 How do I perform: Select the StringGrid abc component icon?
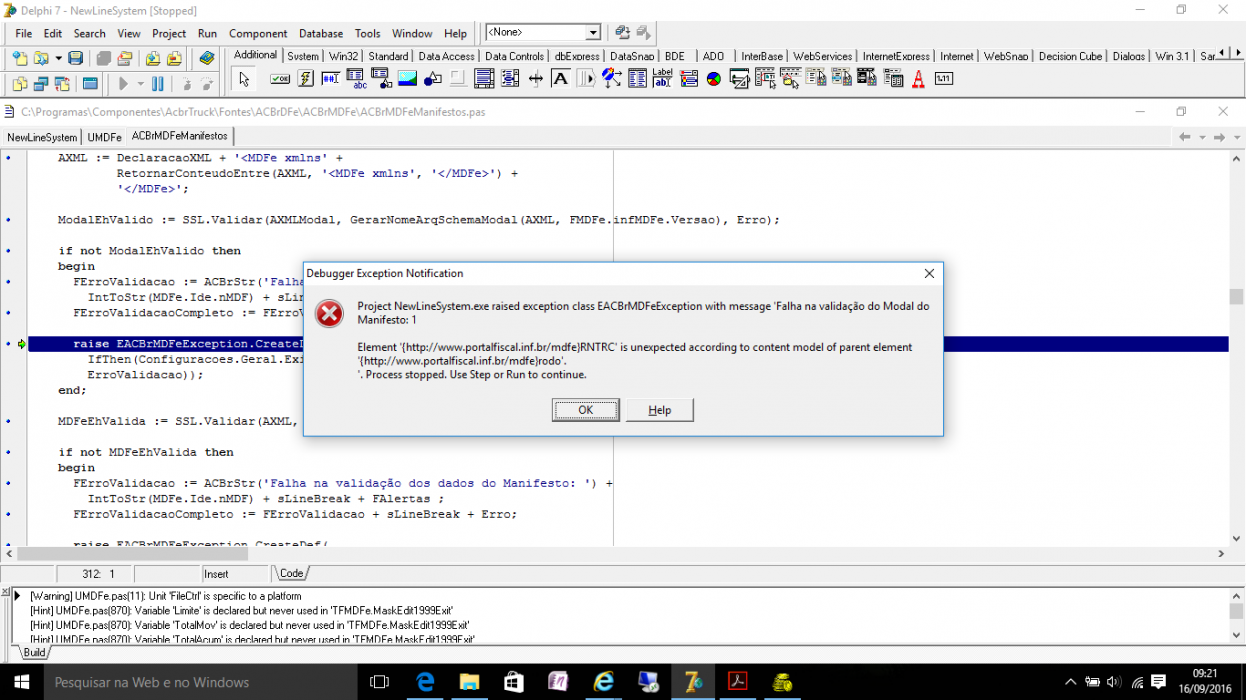coord(356,79)
